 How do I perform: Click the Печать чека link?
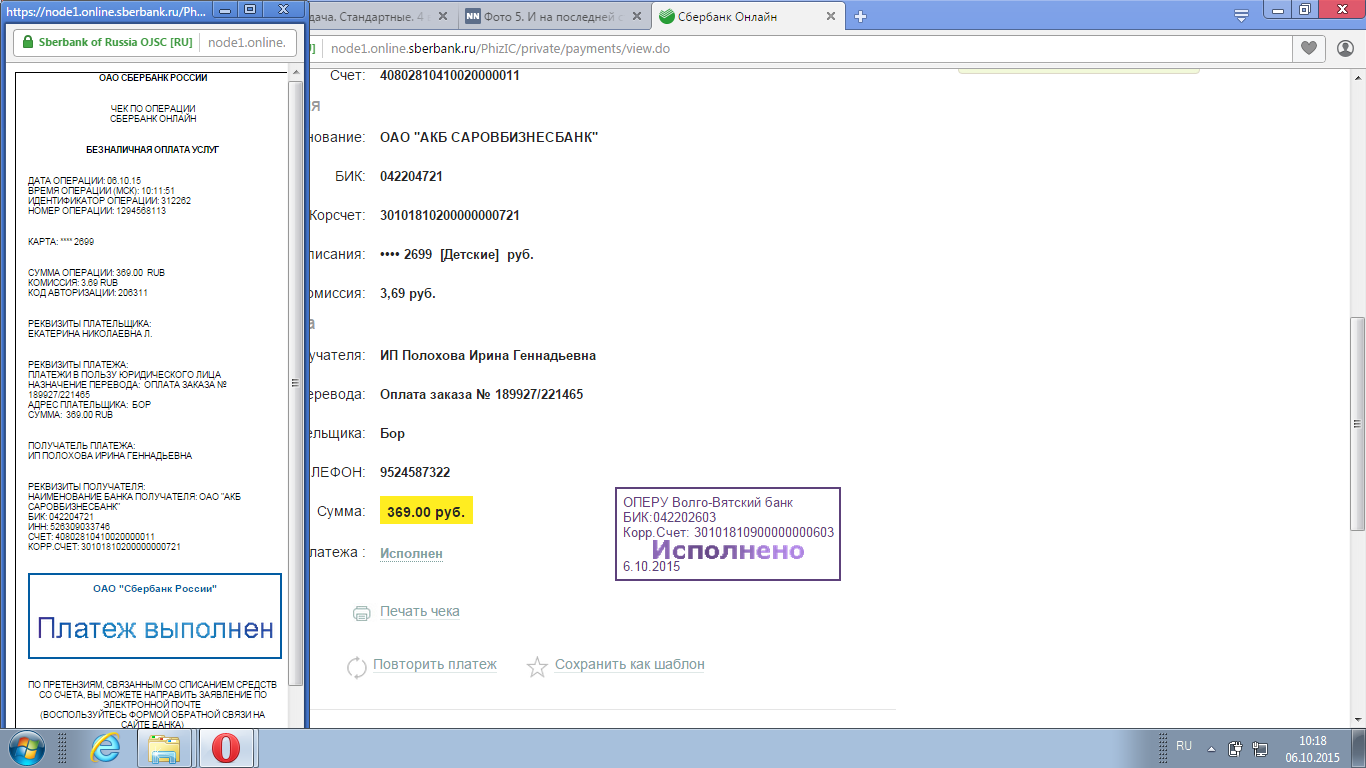(420, 612)
